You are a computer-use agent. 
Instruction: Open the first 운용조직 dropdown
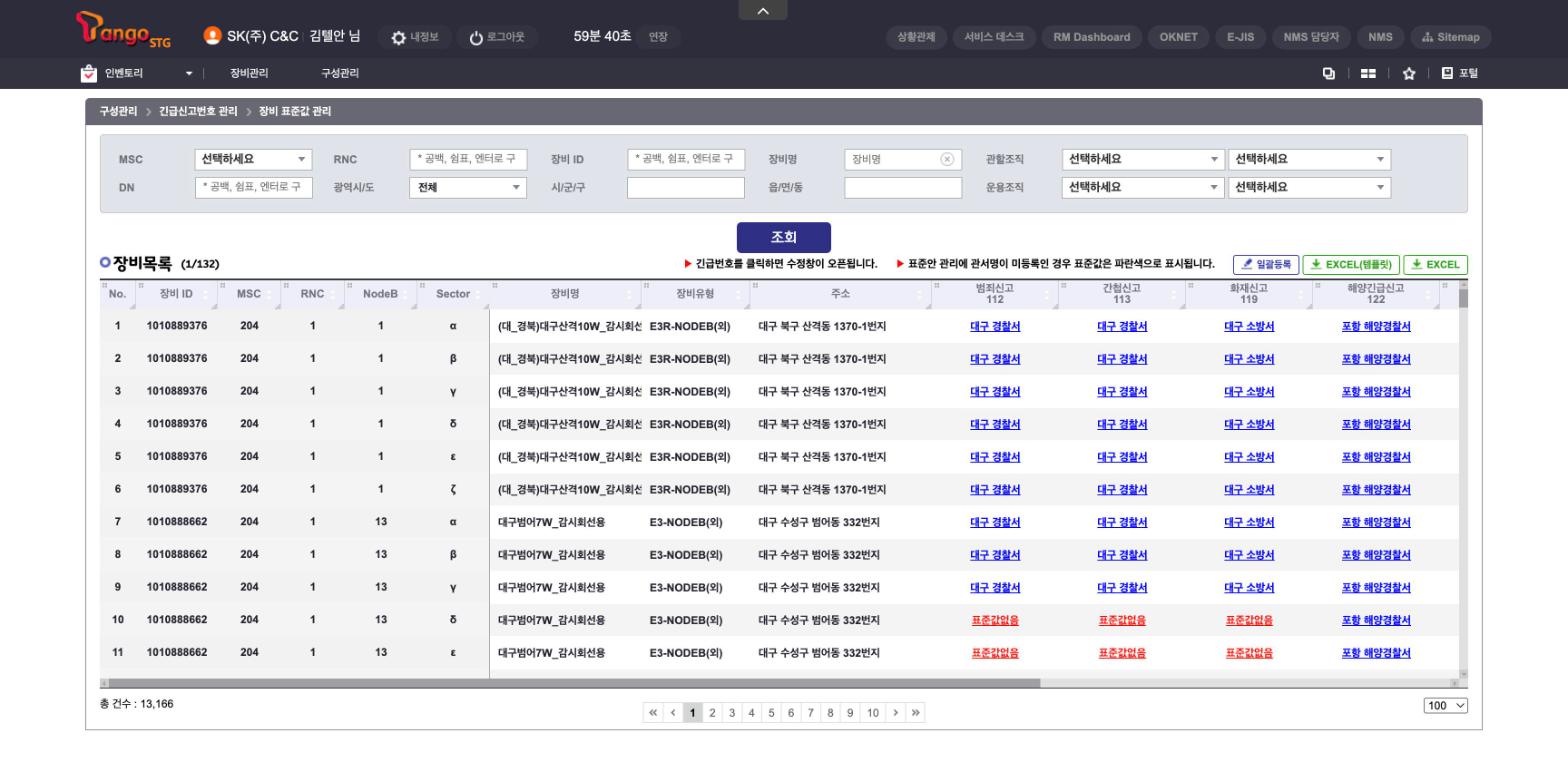[1143, 187]
